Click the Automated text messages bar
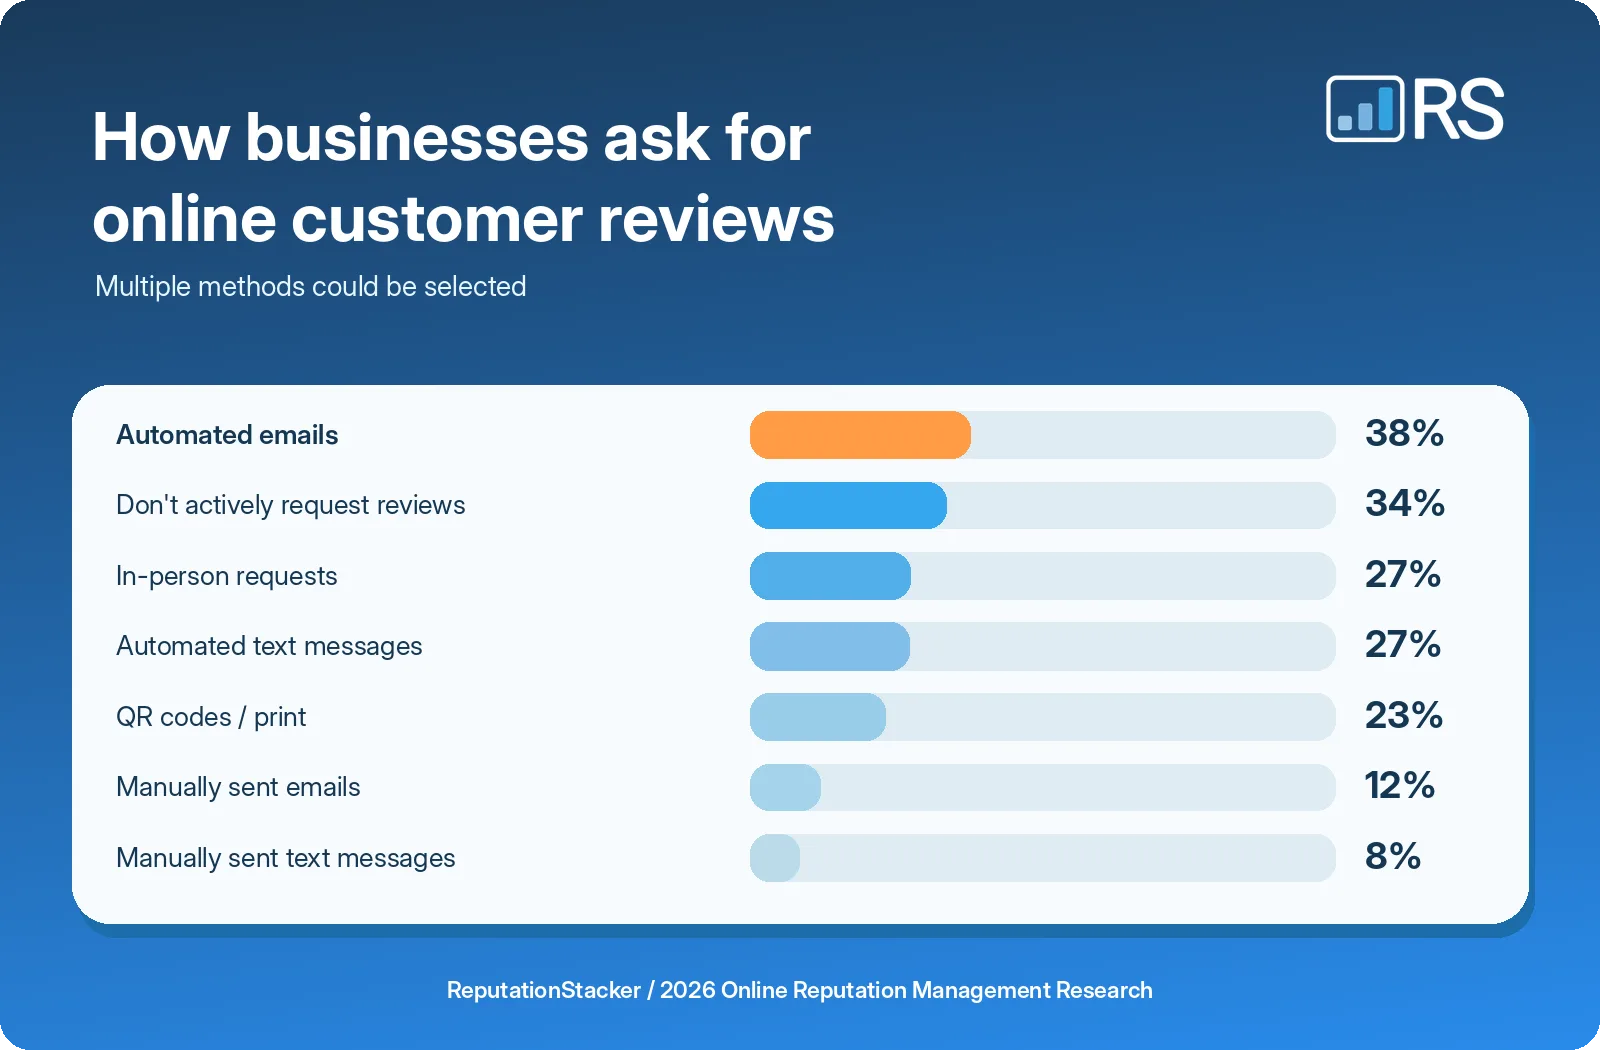Viewport: 1600px width, 1050px height. [830, 646]
